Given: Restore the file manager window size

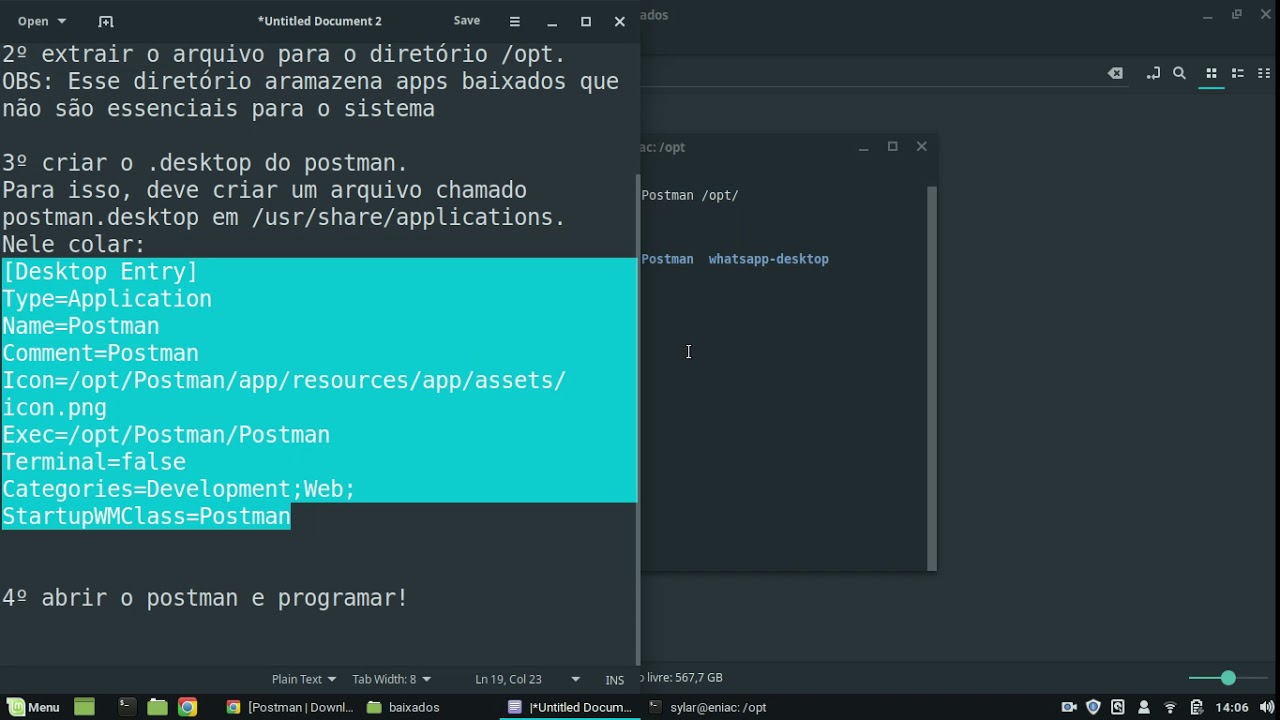Looking at the screenshot, I should [1237, 15].
